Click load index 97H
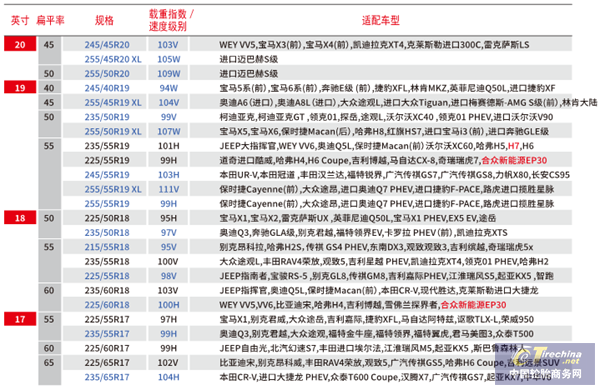Image resolution: width=600 pixels, height=390 pixels. (169, 319)
